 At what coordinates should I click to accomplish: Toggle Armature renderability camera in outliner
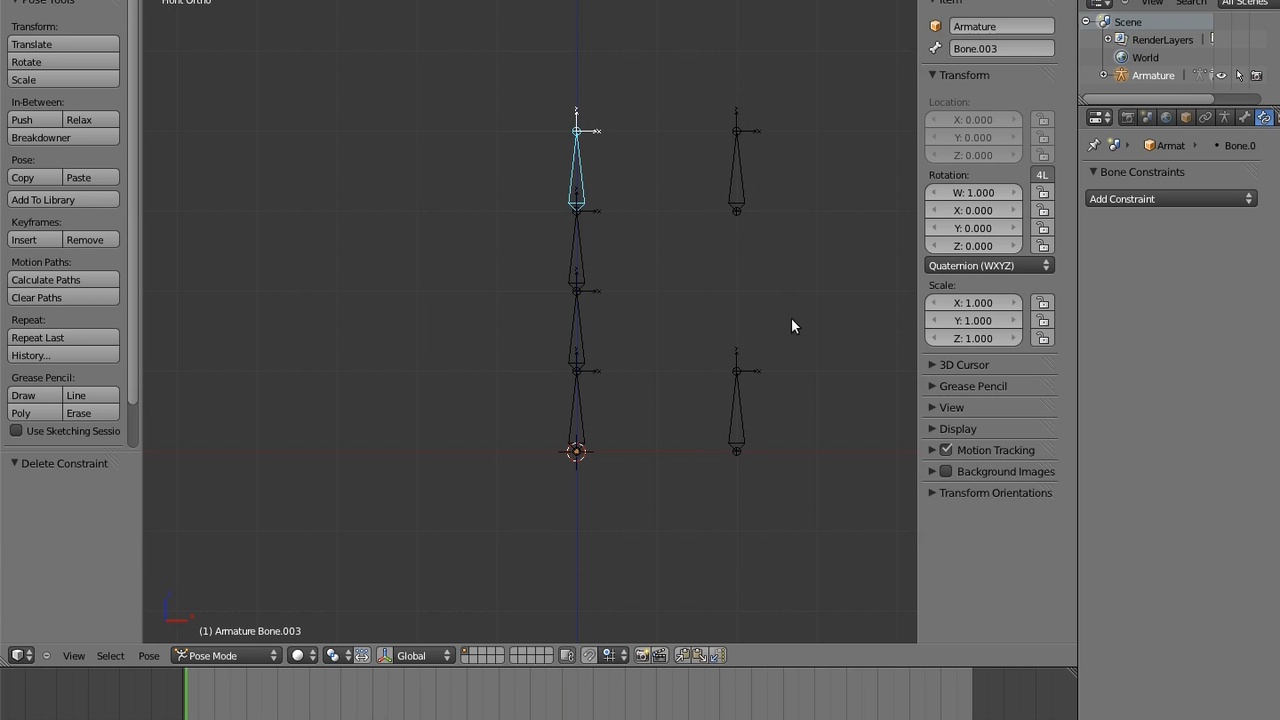(1257, 75)
